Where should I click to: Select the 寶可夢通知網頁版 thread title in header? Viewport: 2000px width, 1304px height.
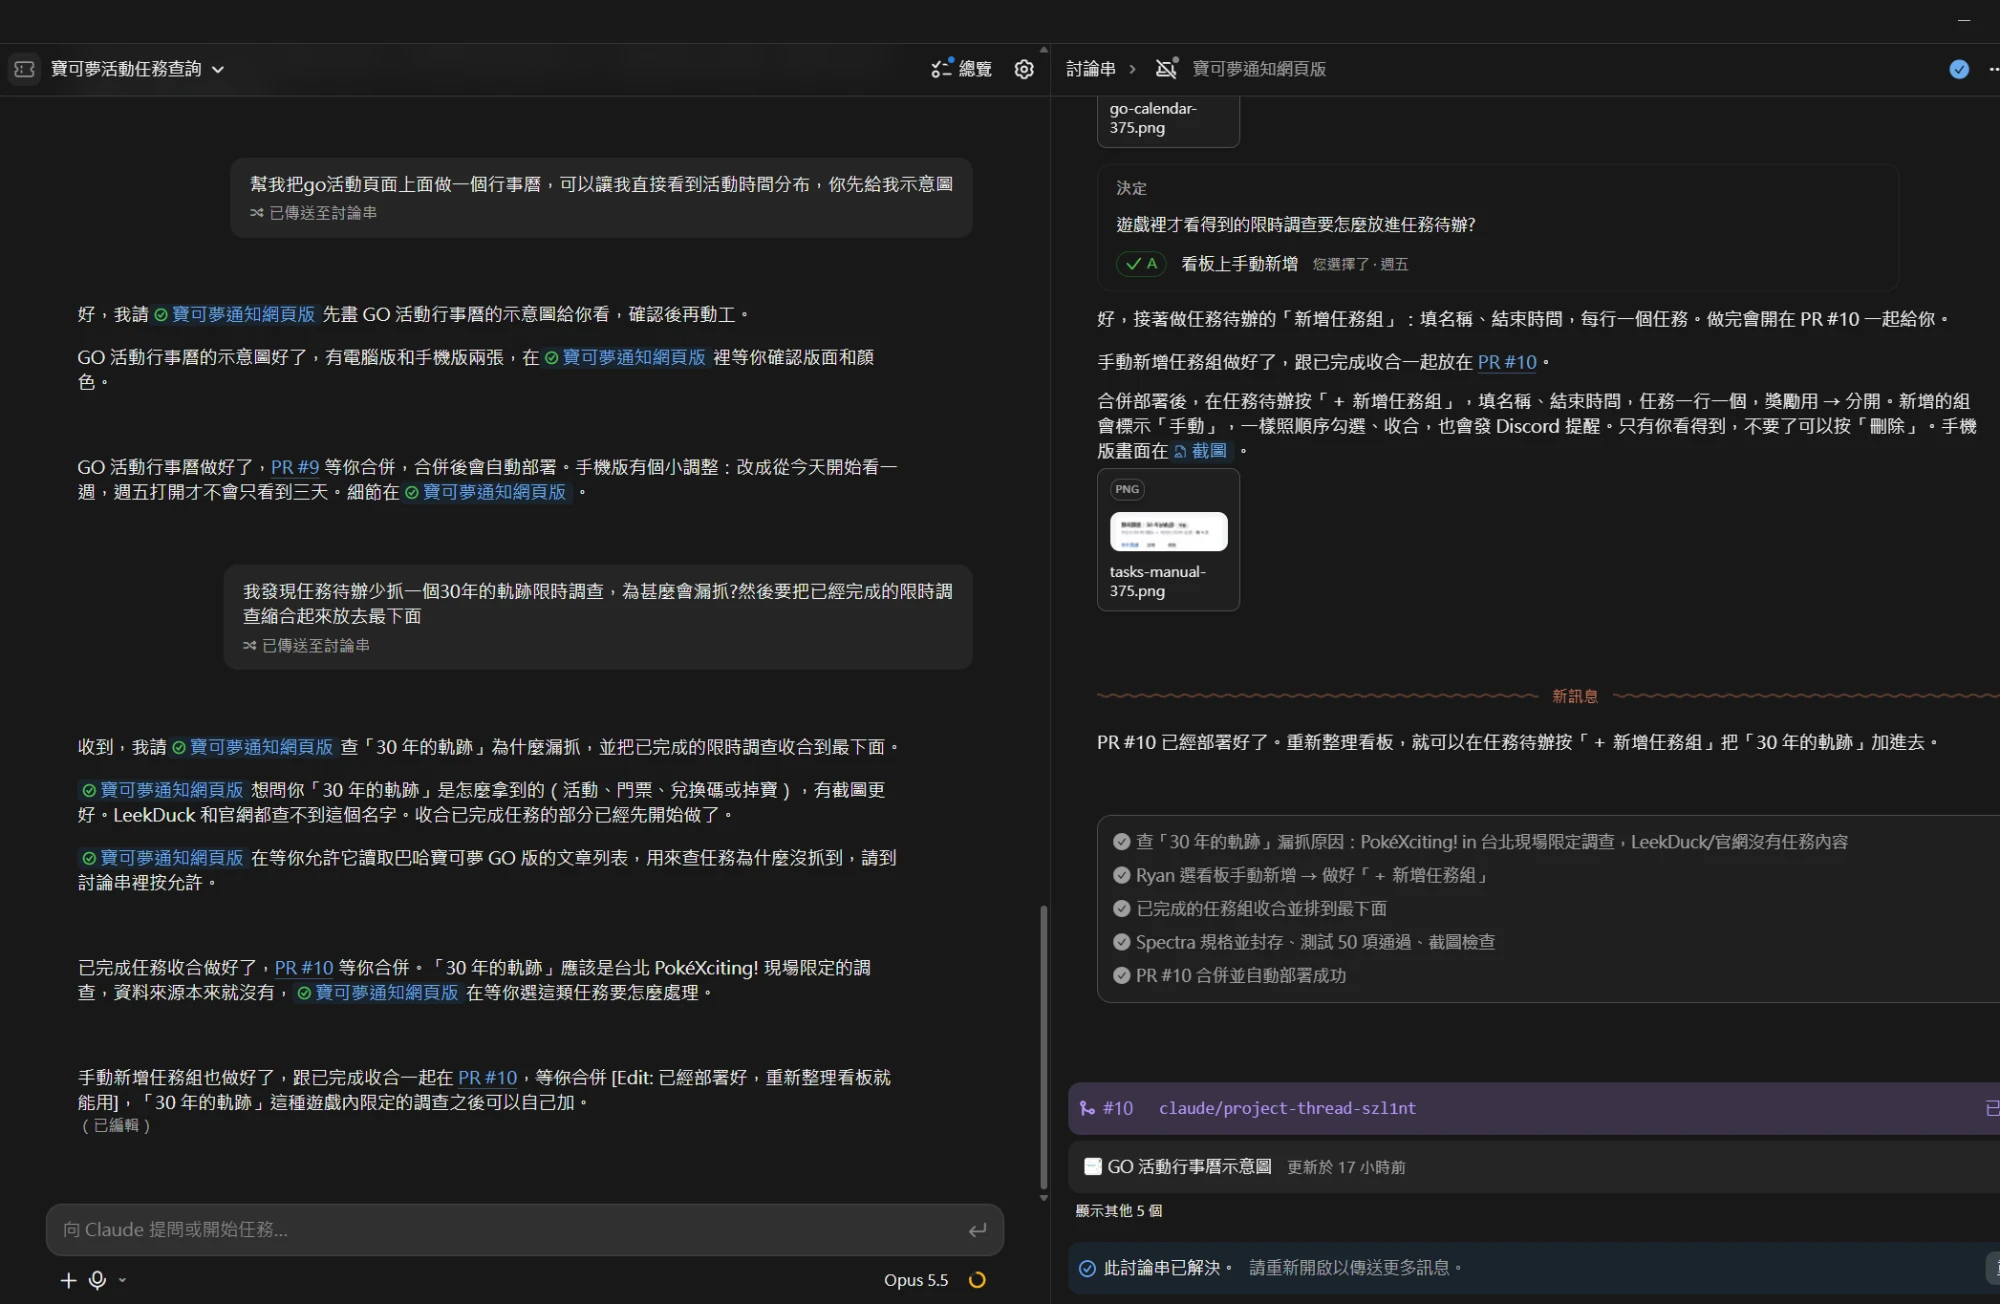pyautogui.click(x=1259, y=69)
